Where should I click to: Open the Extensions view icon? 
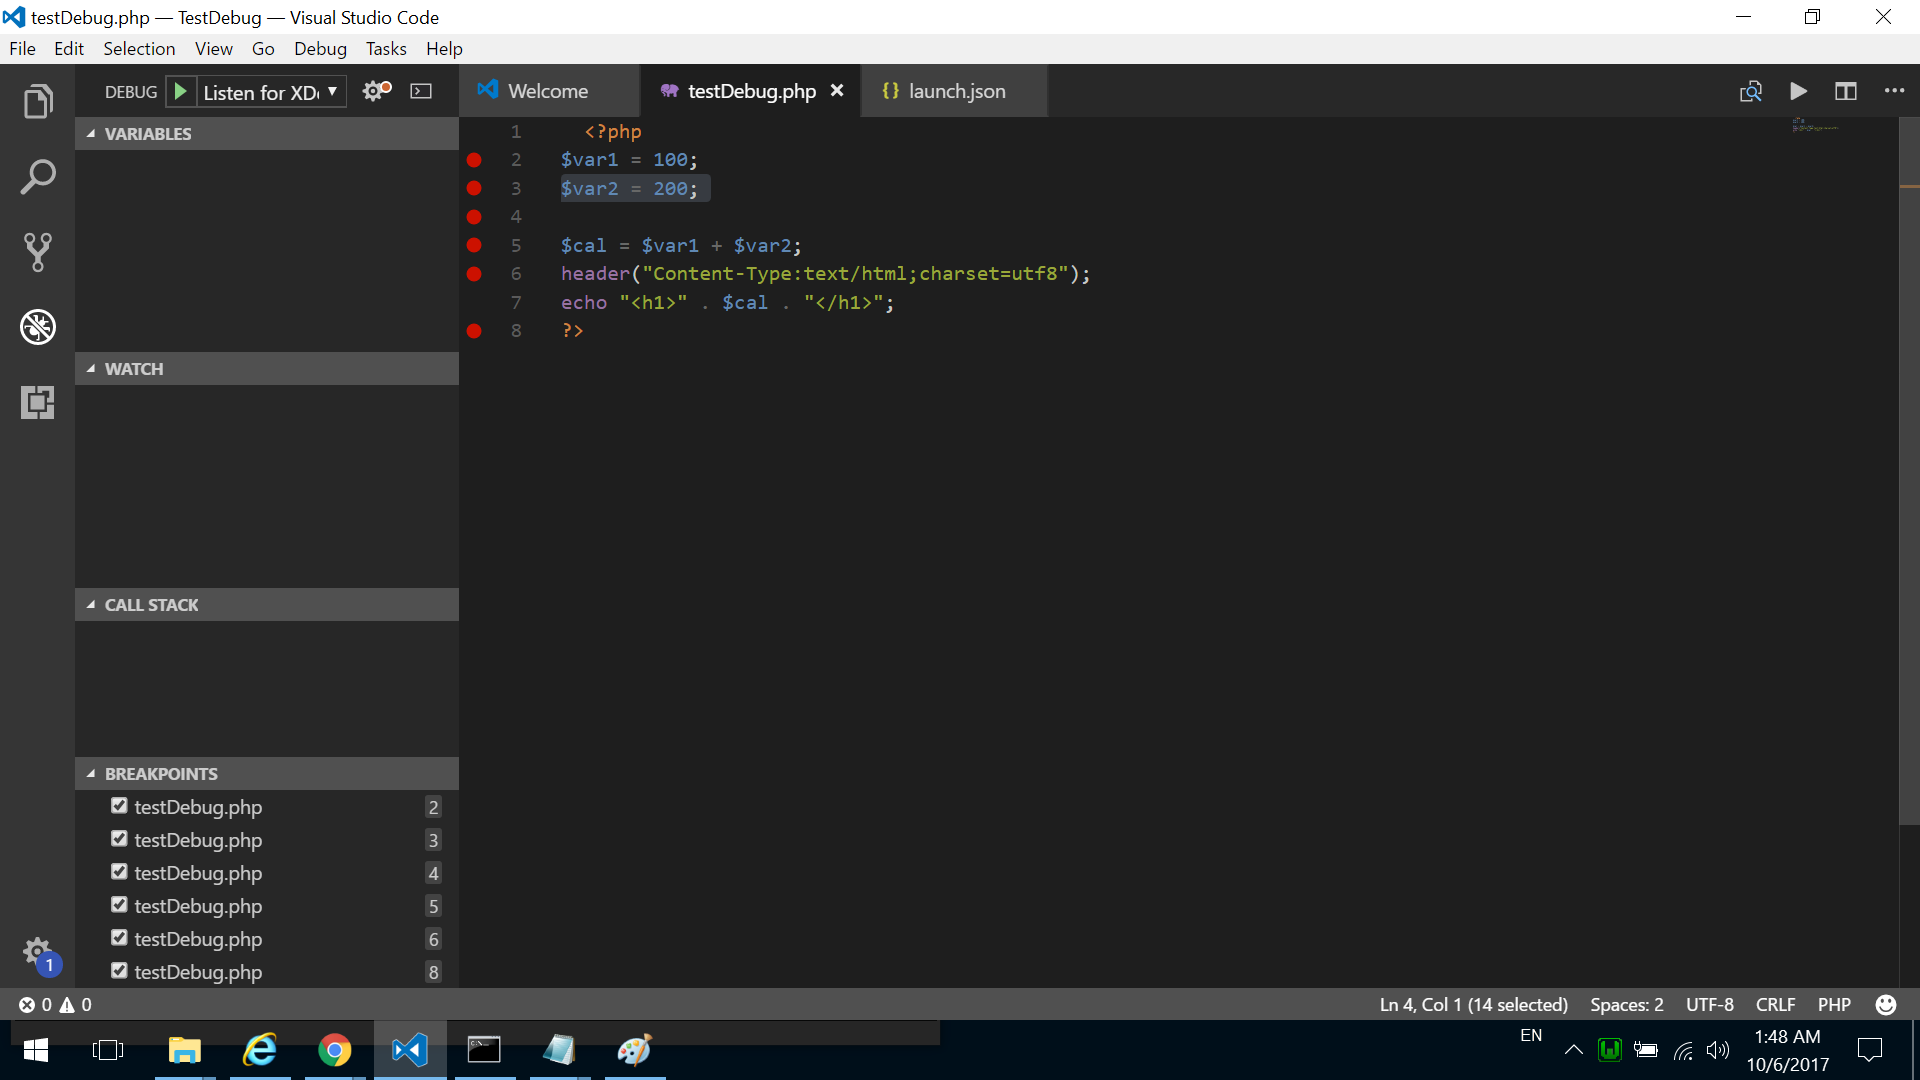[x=38, y=402]
